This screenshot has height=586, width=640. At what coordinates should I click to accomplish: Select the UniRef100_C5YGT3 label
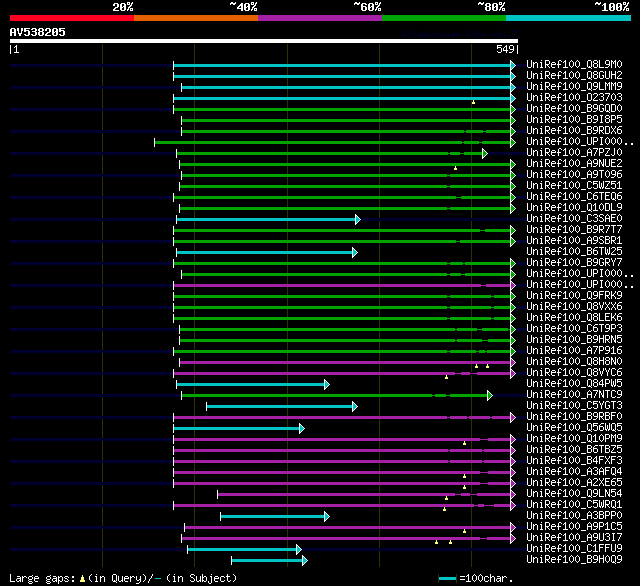coord(574,406)
